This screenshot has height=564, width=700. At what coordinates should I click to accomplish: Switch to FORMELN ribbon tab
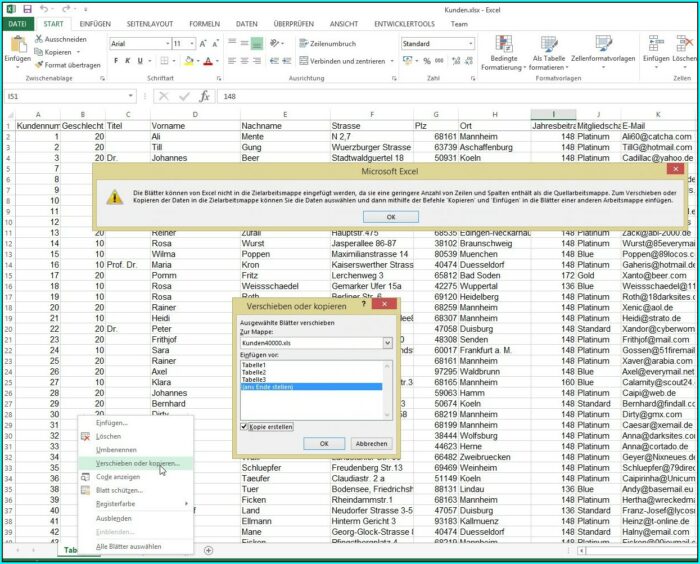pyautogui.click(x=204, y=24)
